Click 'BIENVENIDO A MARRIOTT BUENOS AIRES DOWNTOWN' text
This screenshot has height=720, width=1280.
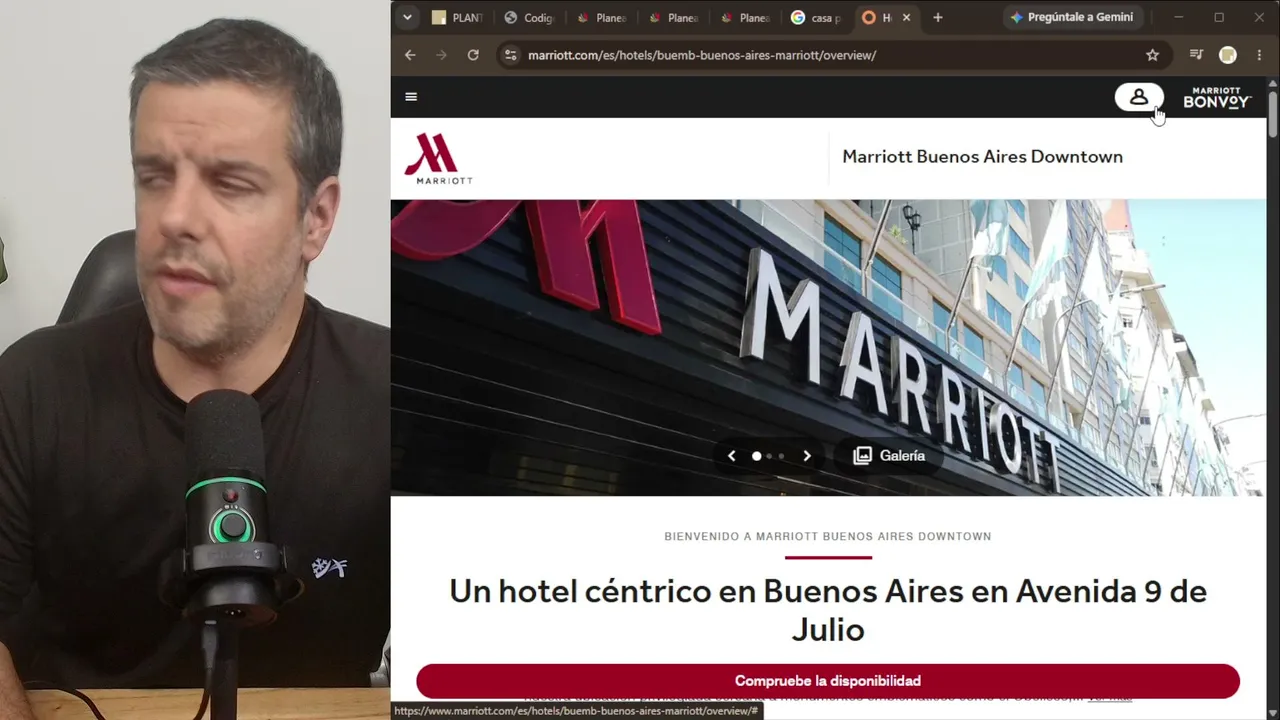pos(828,537)
